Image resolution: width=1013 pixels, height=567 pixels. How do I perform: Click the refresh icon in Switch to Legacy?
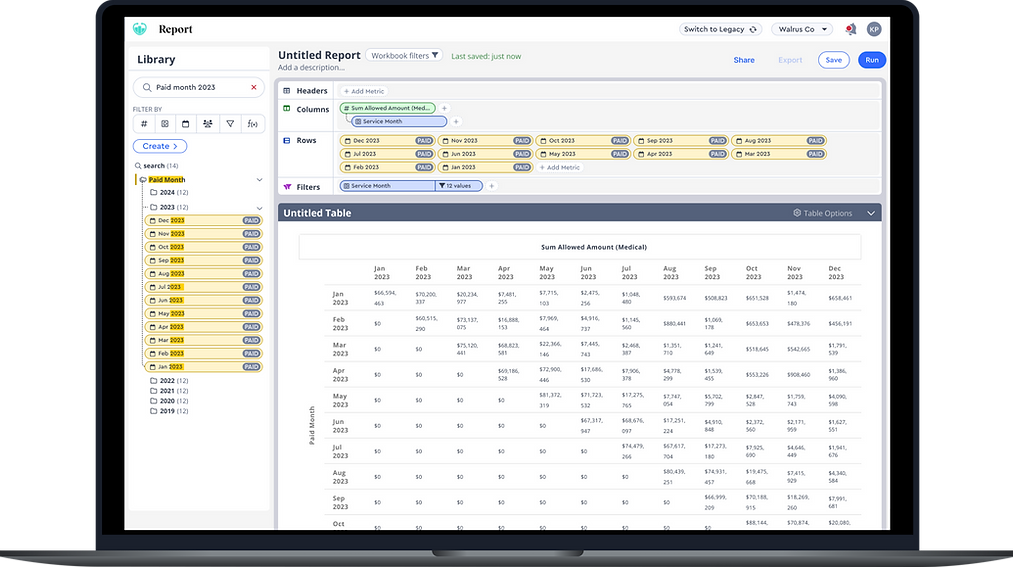pos(753,29)
